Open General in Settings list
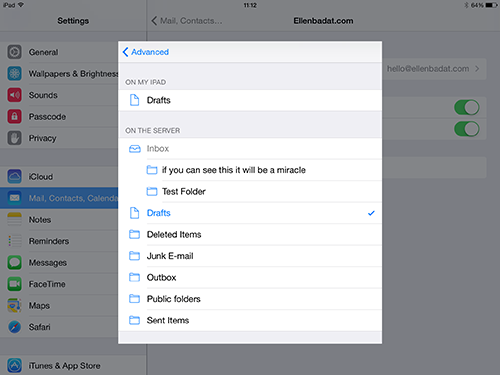The width and height of the screenshot is (500, 375). coord(59,52)
